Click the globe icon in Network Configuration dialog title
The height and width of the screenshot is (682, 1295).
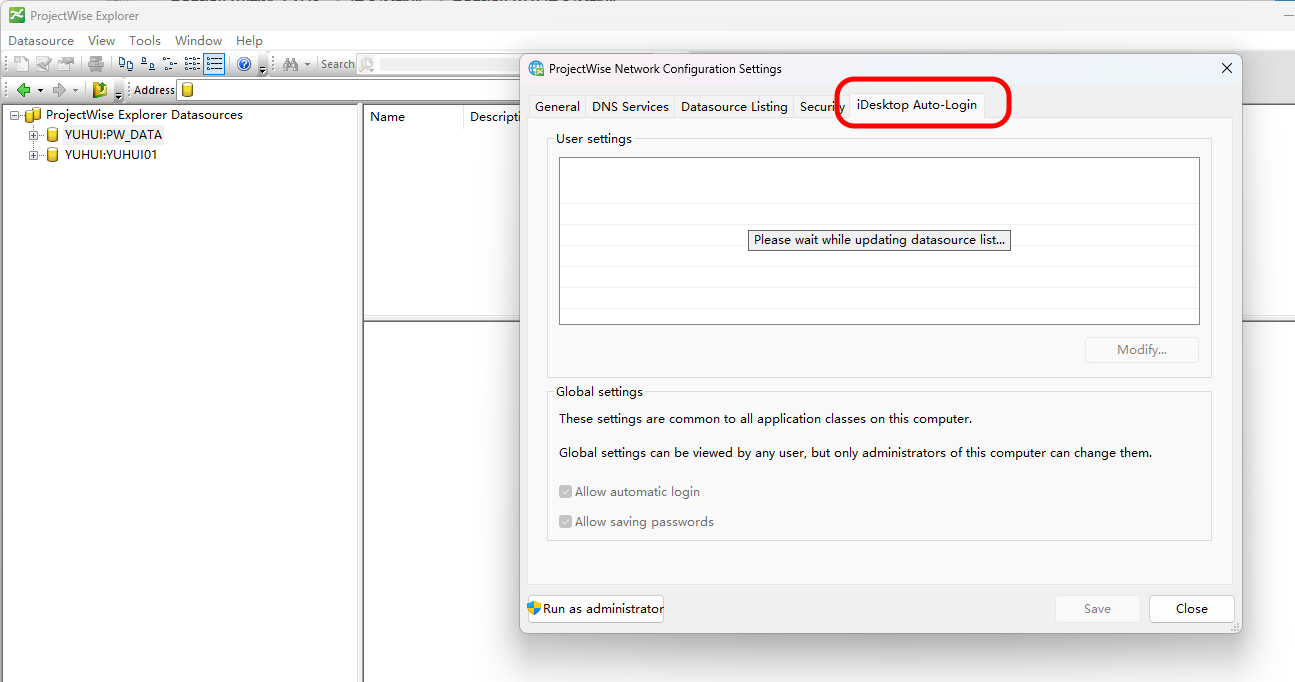point(537,69)
